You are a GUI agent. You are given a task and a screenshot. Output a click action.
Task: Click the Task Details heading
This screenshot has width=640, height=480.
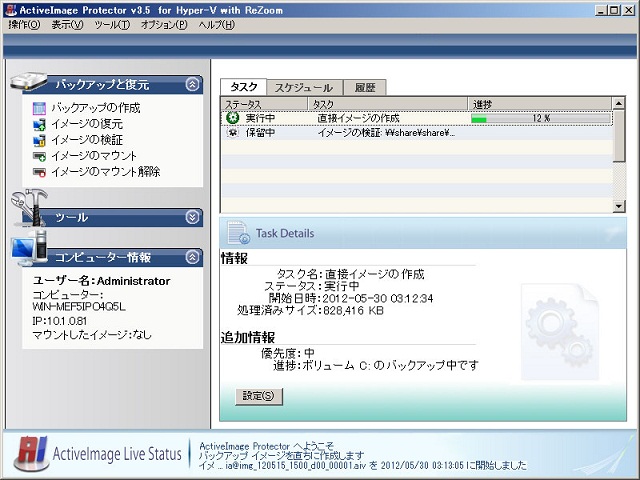285,233
